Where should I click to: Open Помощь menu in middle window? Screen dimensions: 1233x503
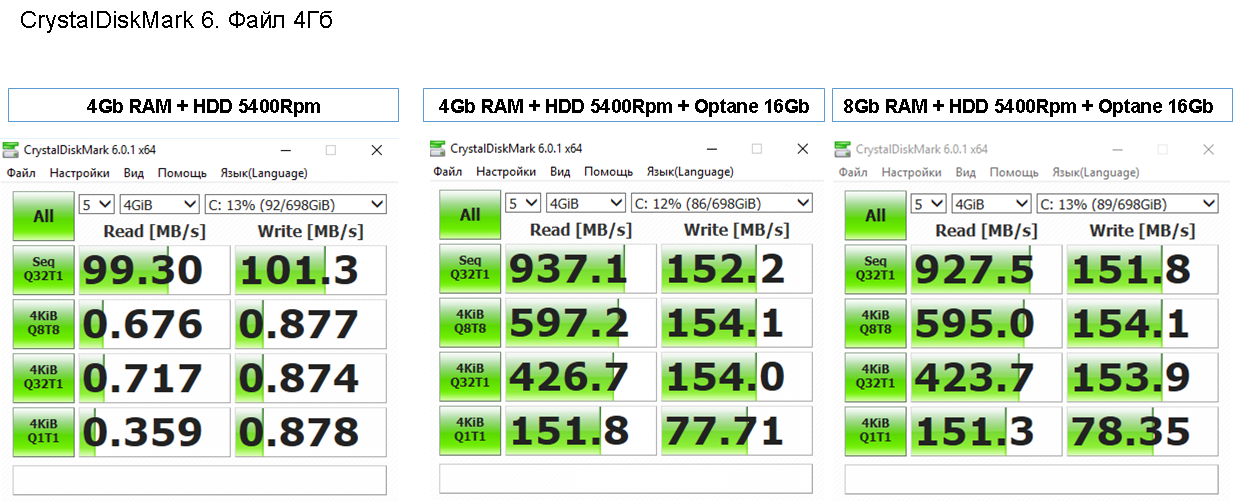coord(608,172)
